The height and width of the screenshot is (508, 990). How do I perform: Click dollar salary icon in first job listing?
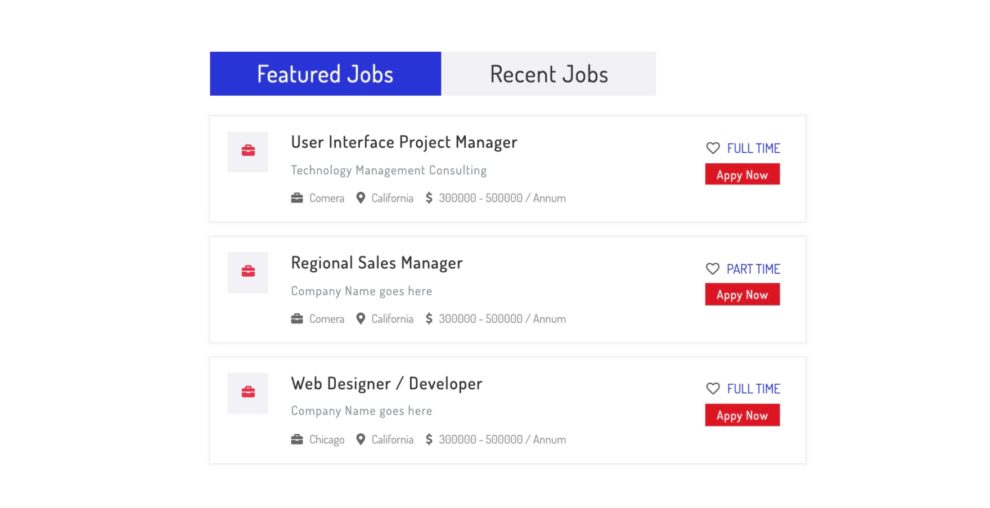[429, 198]
